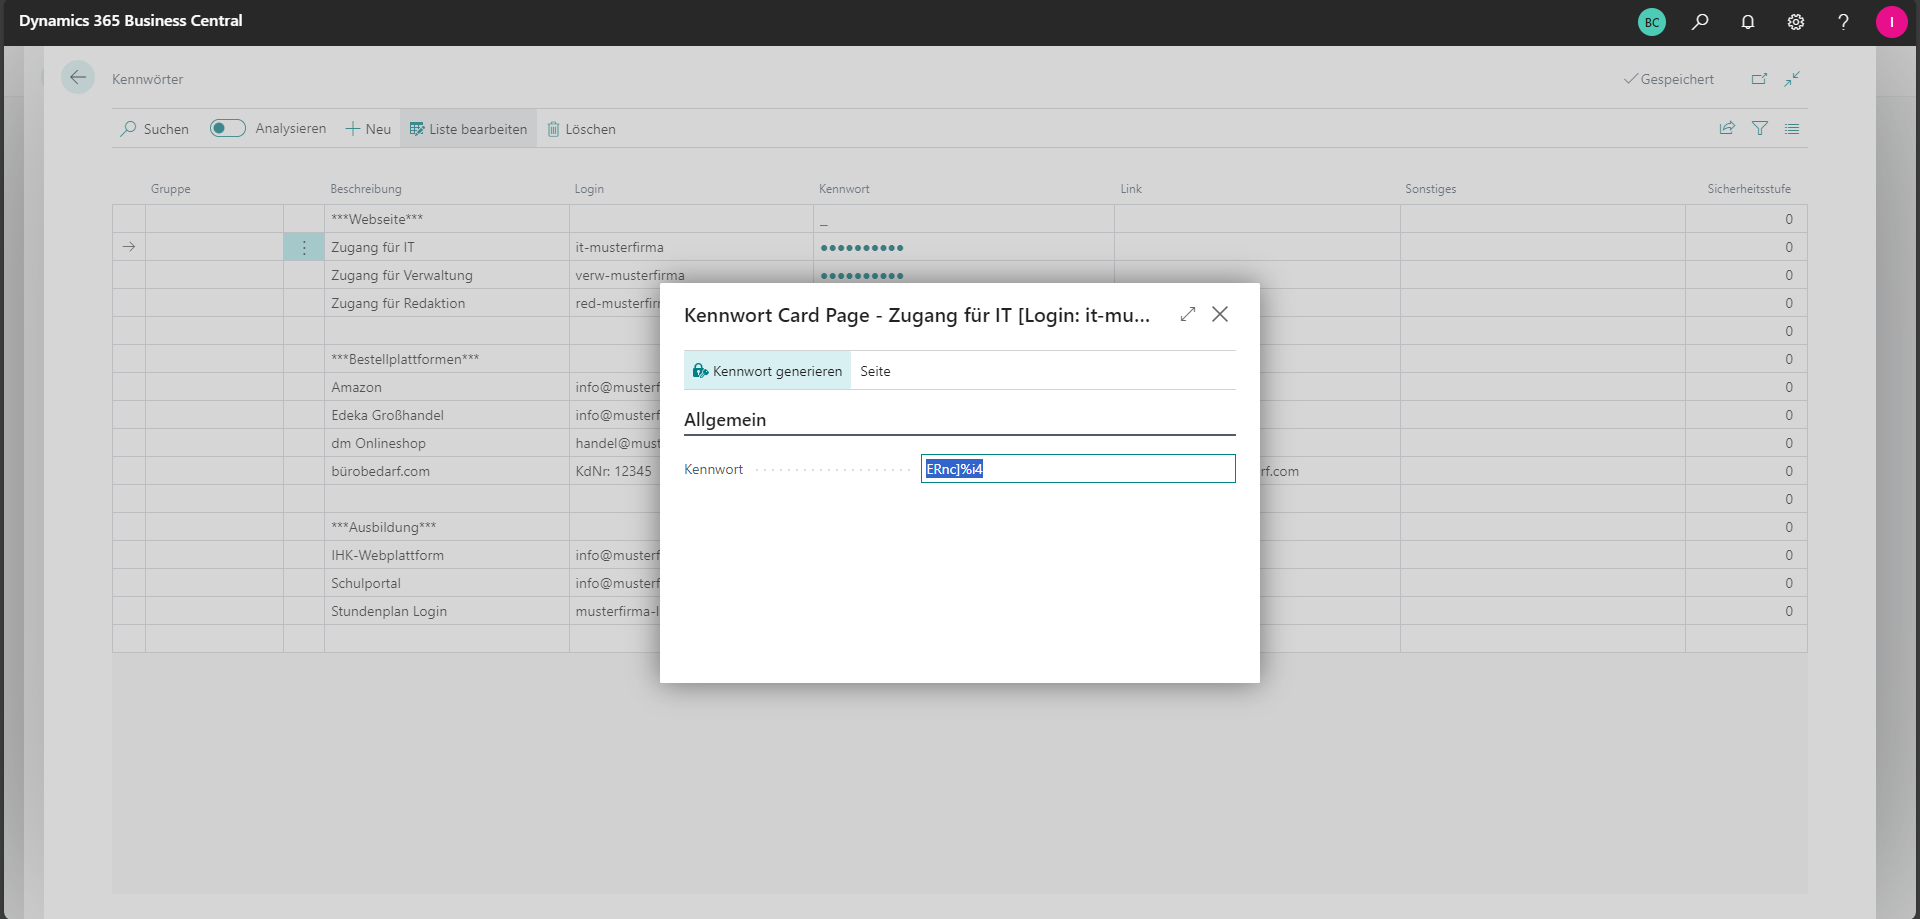Toggle the Analysieren switch
The height and width of the screenshot is (919, 1920).
click(x=228, y=128)
